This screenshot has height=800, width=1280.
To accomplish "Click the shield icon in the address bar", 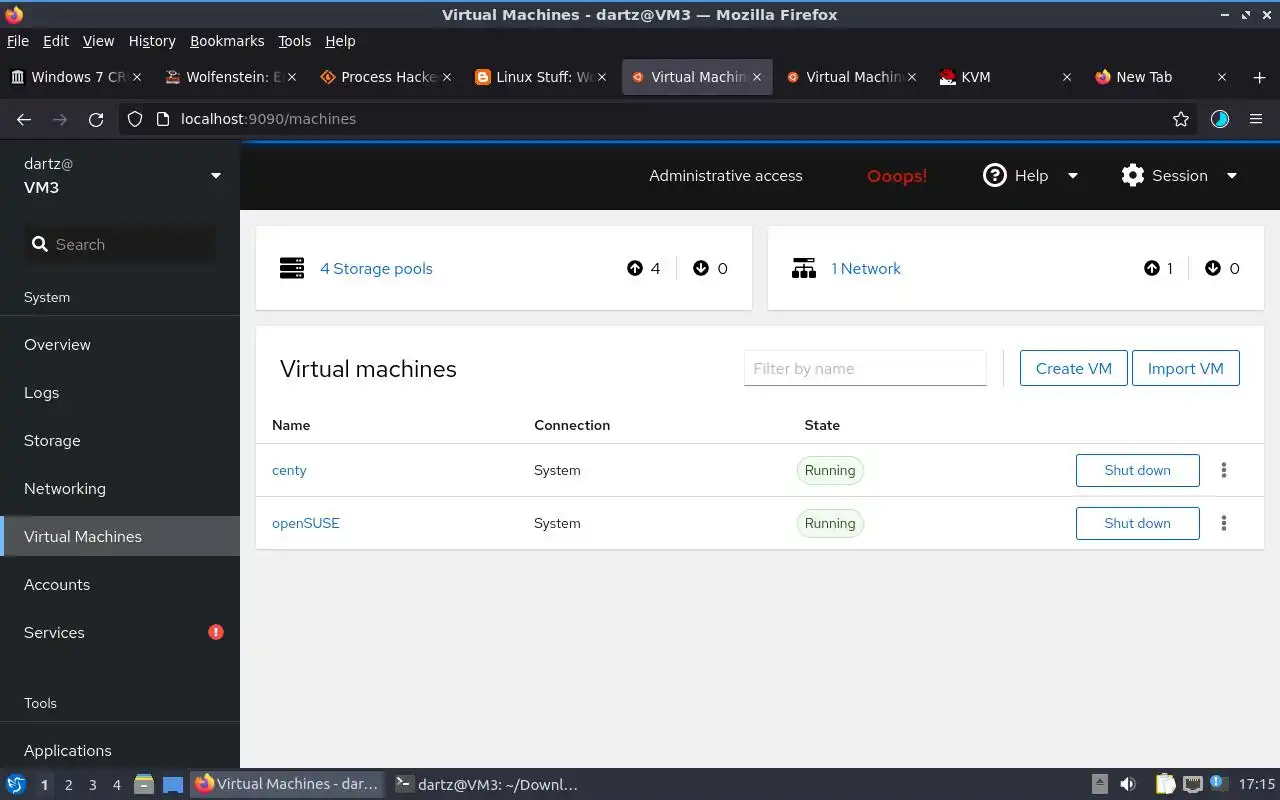I will pyautogui.click(x=136, y=119).
